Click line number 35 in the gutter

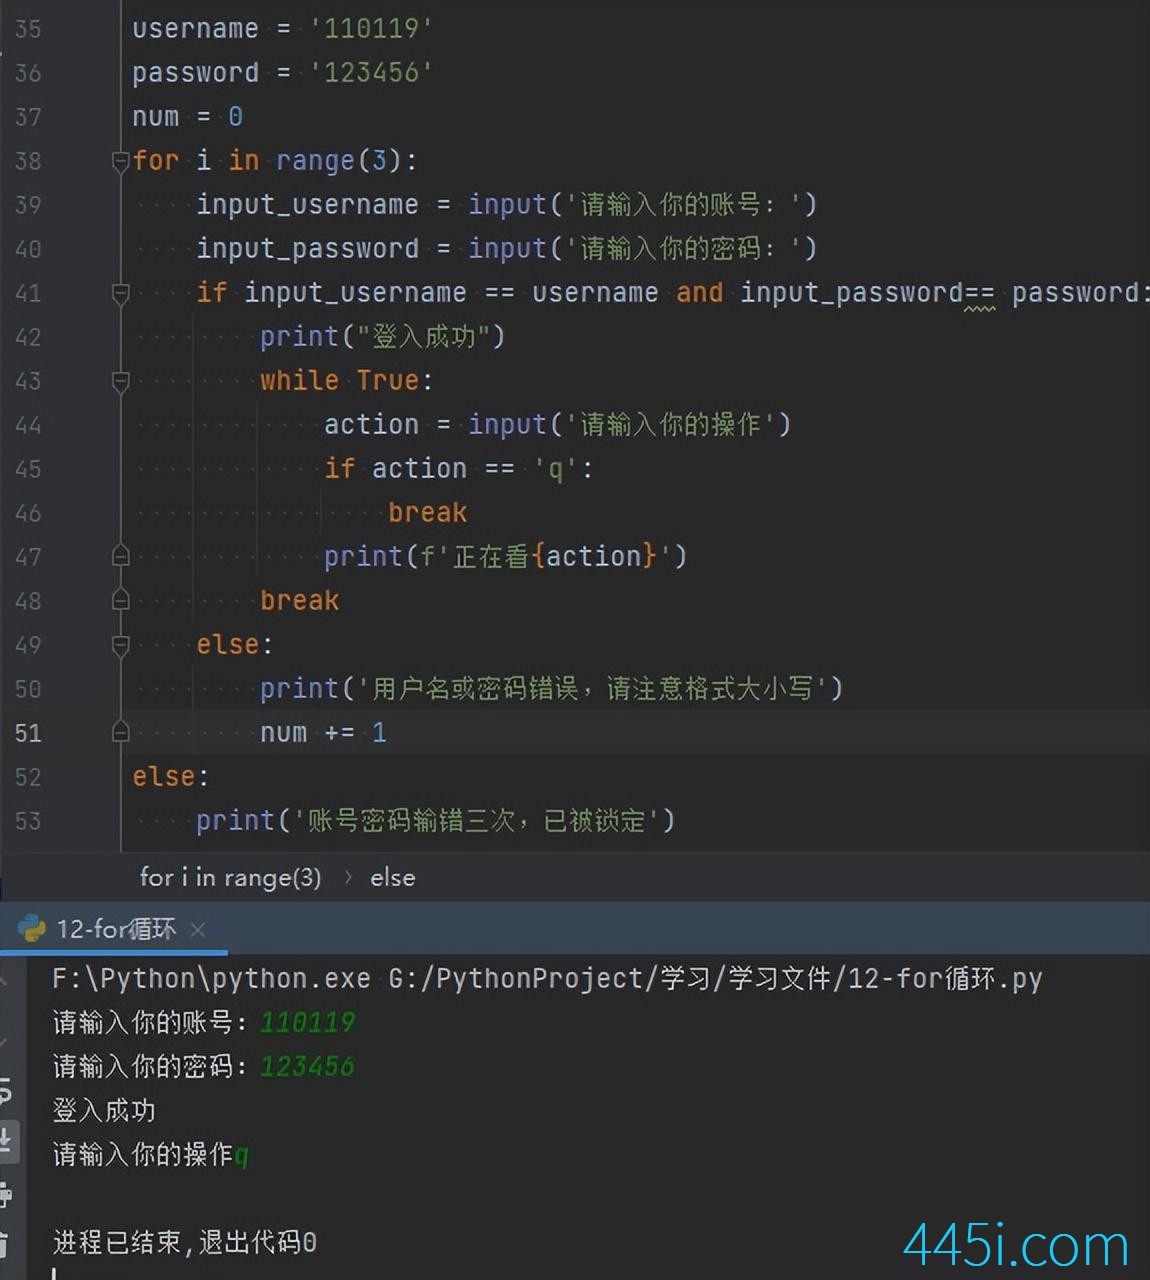[x=28, y=29]
